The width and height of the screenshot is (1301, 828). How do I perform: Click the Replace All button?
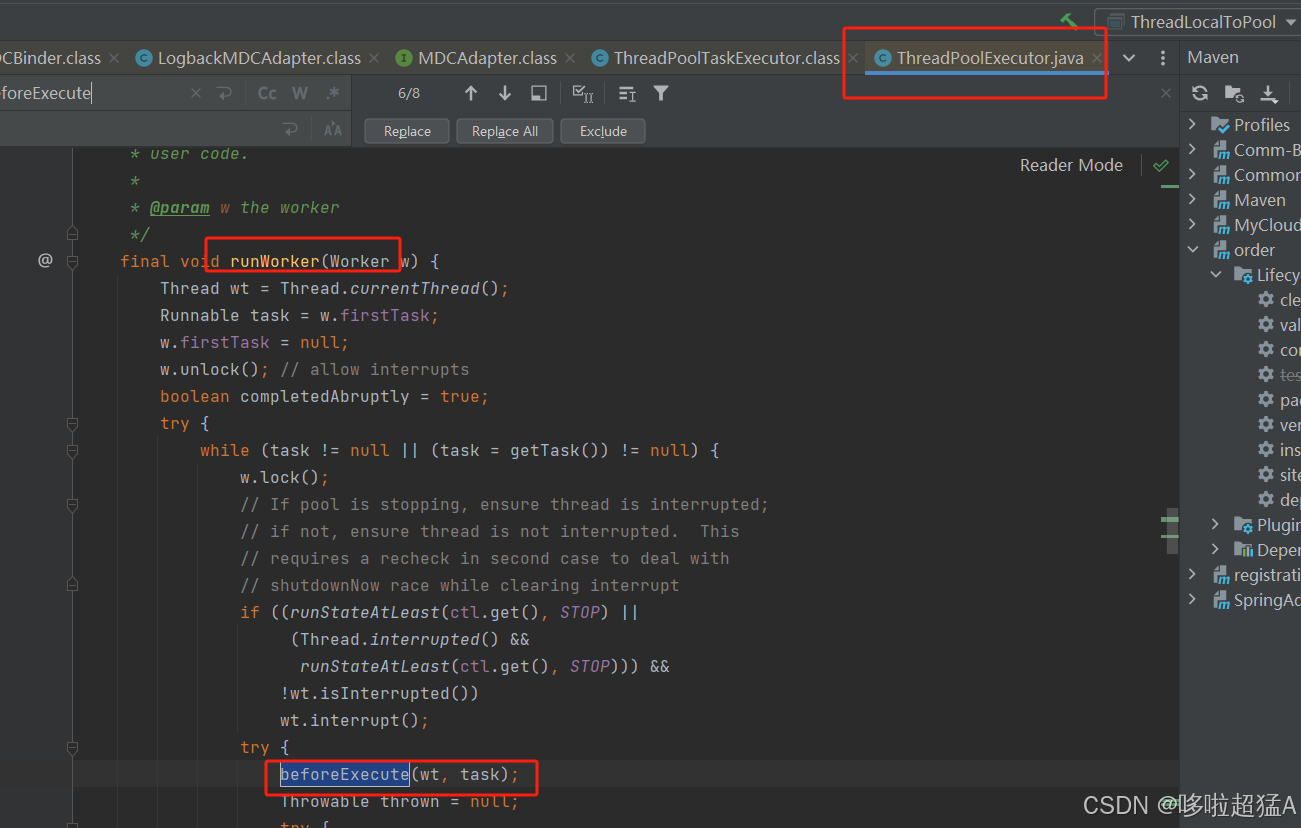[x=504, y=130]
